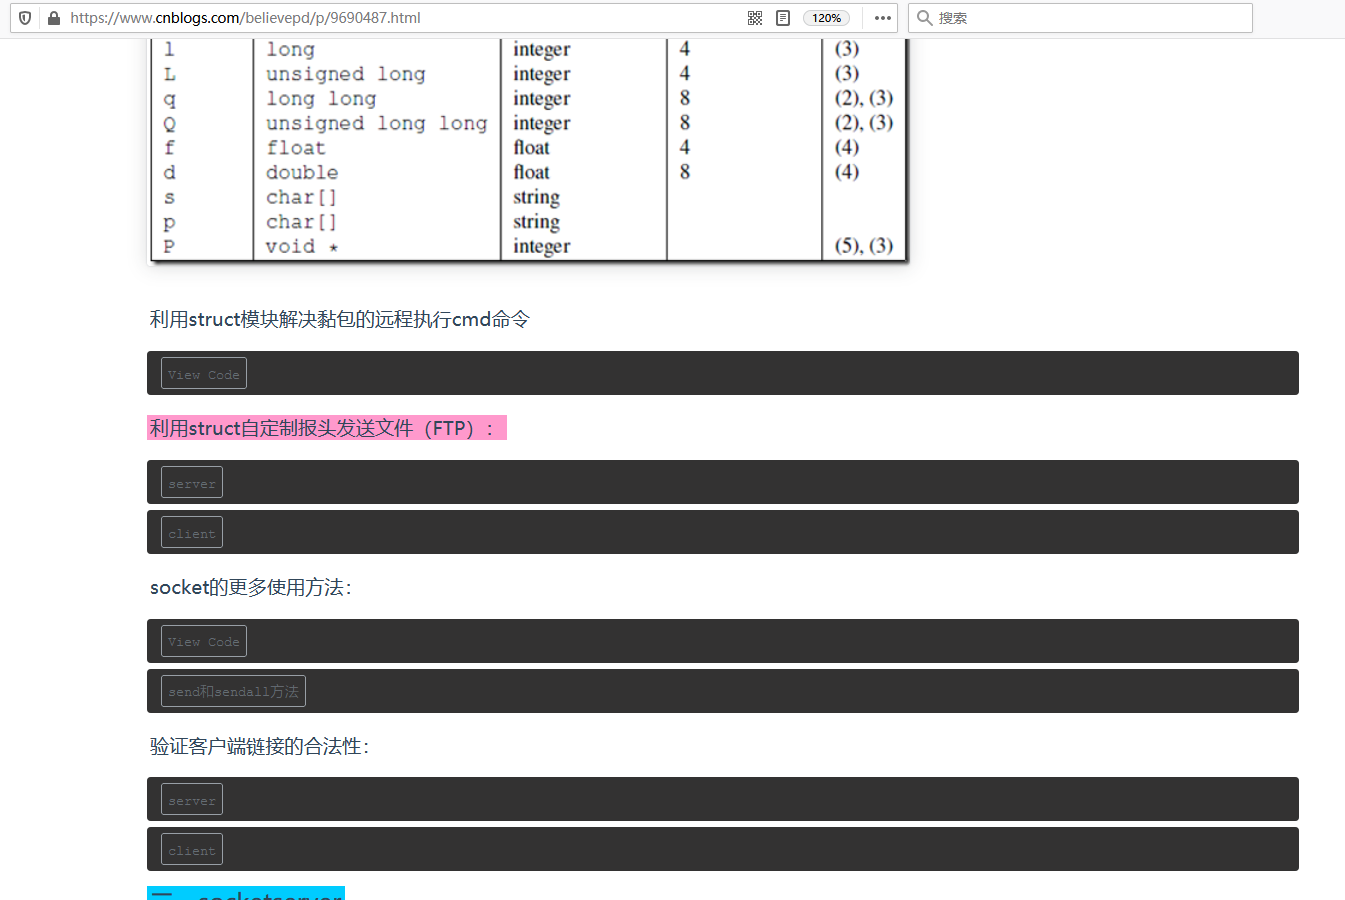This screenshot has height=900, width=1345.
Task: Click the struct format table image
Action: coord(529,151)
